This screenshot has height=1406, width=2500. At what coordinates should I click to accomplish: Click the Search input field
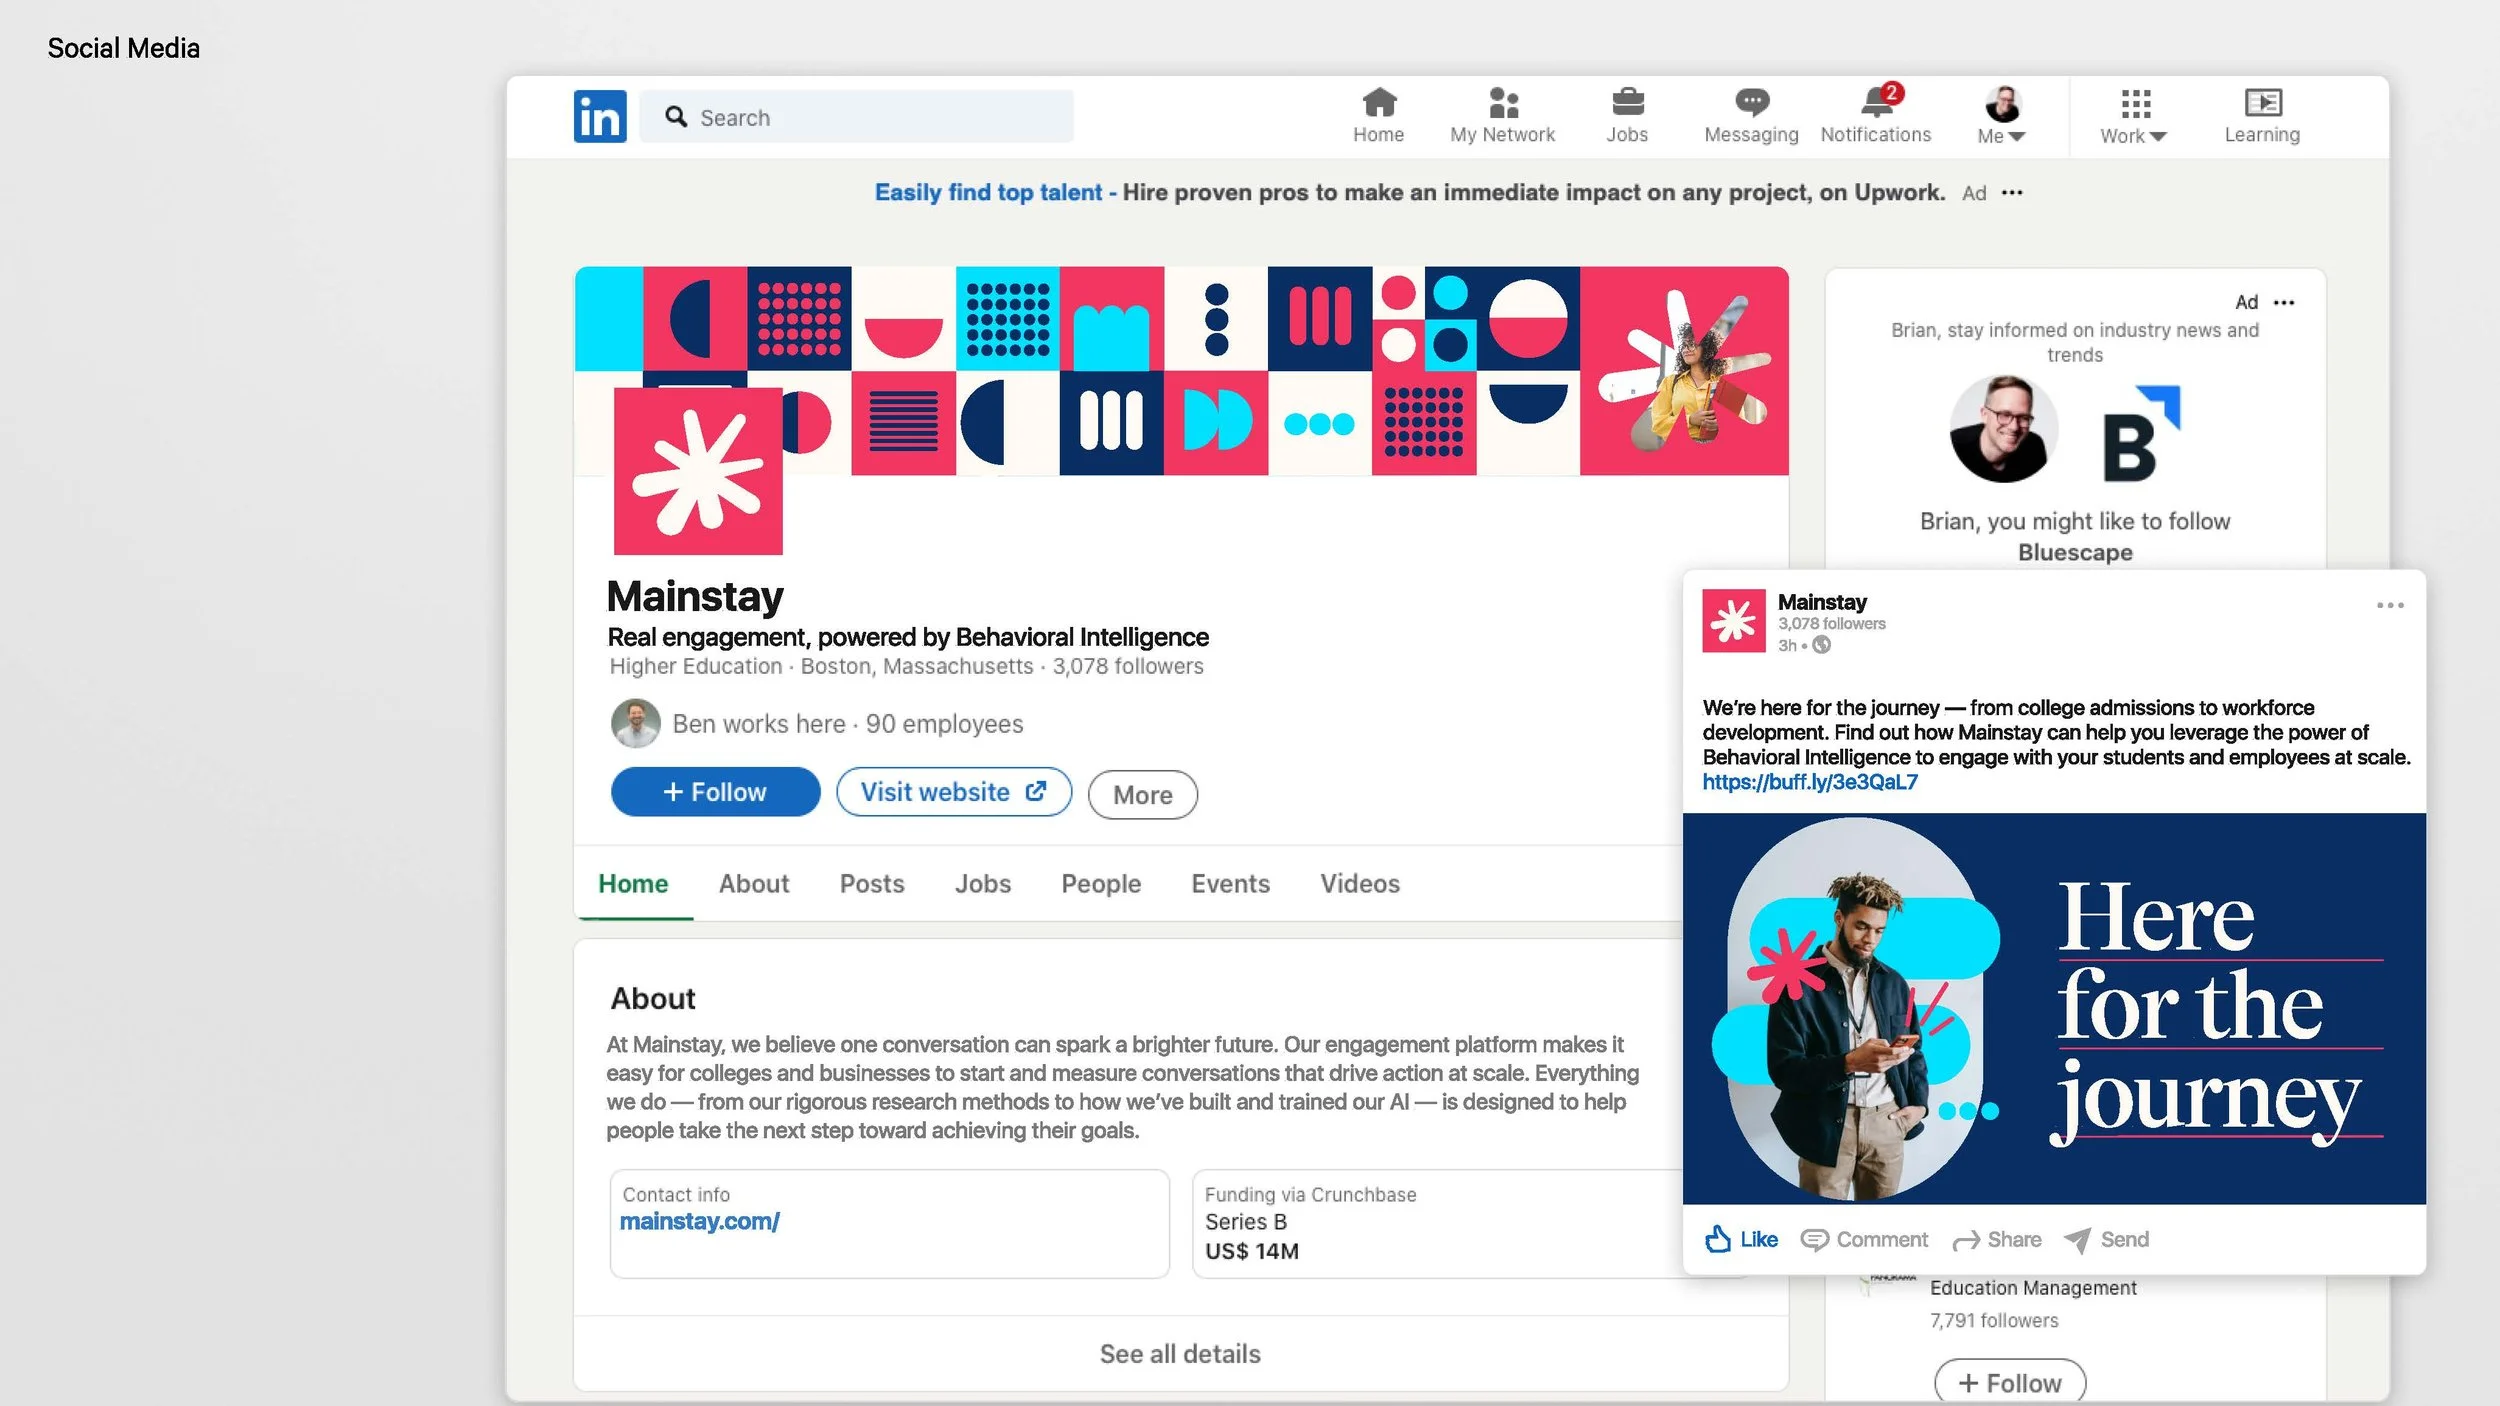pos(856,117)
